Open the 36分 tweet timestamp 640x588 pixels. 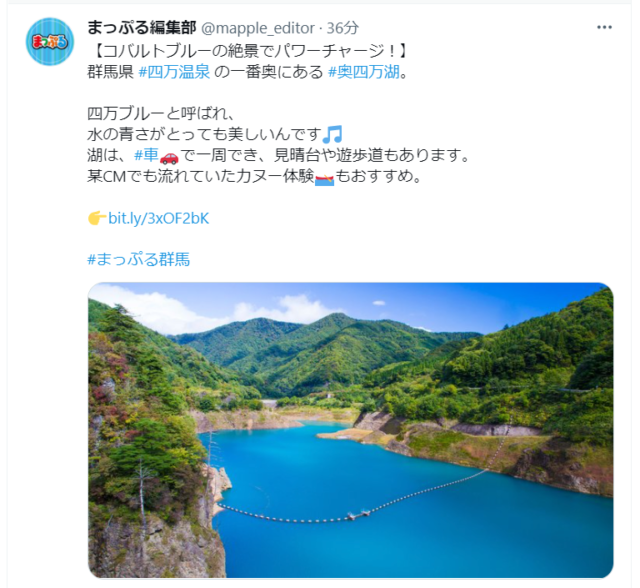343,28
